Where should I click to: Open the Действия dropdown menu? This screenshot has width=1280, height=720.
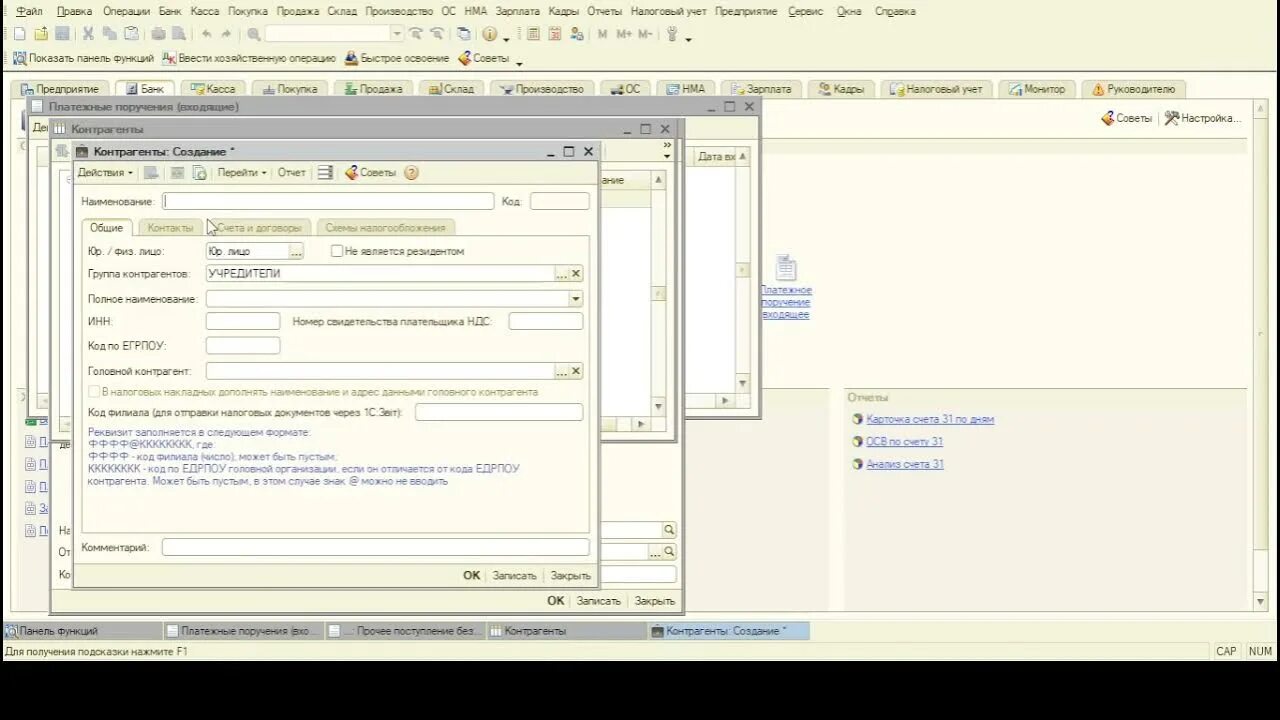[x=105, y=173]
